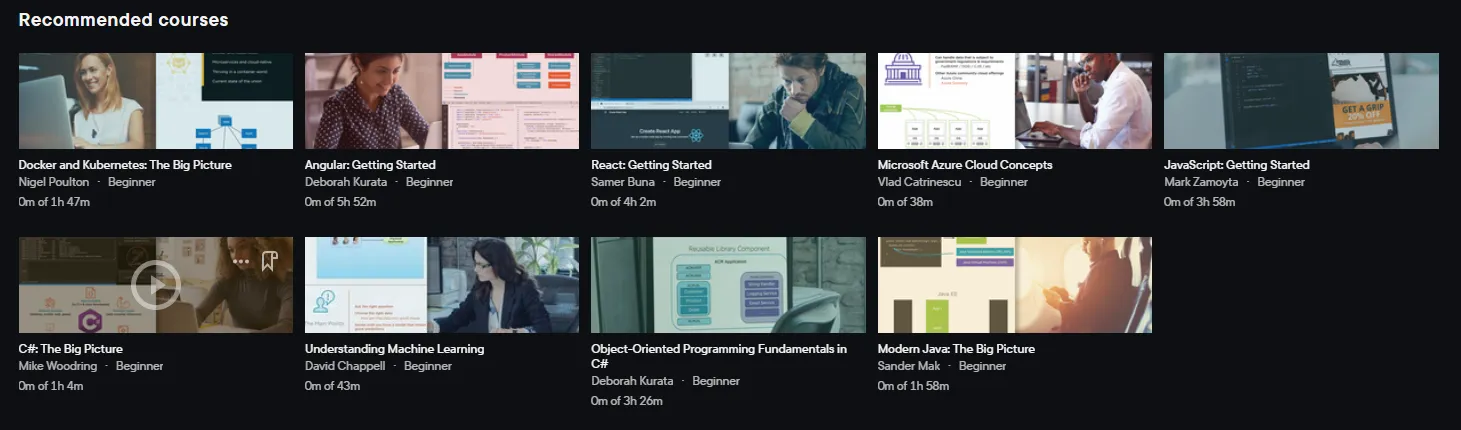Open author Mark Zamoyta's page

1201,182
